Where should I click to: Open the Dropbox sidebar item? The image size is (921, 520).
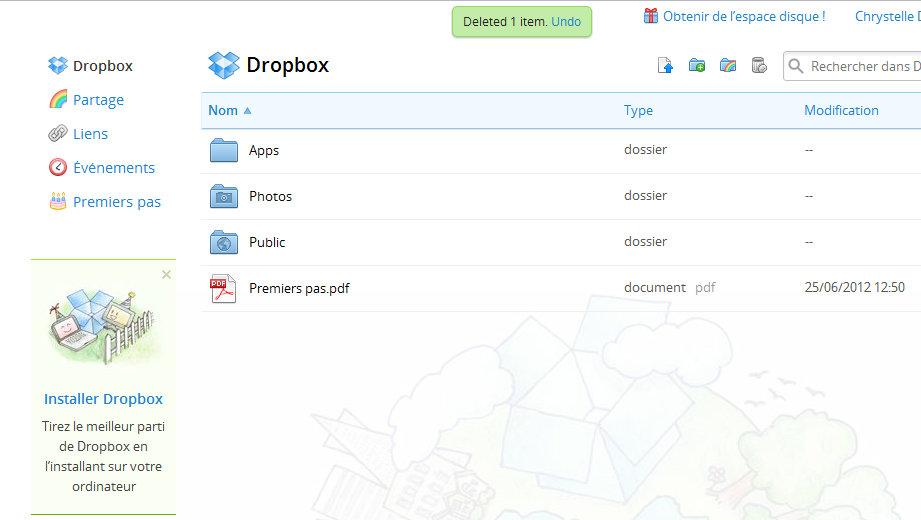[x=103, y=66]
